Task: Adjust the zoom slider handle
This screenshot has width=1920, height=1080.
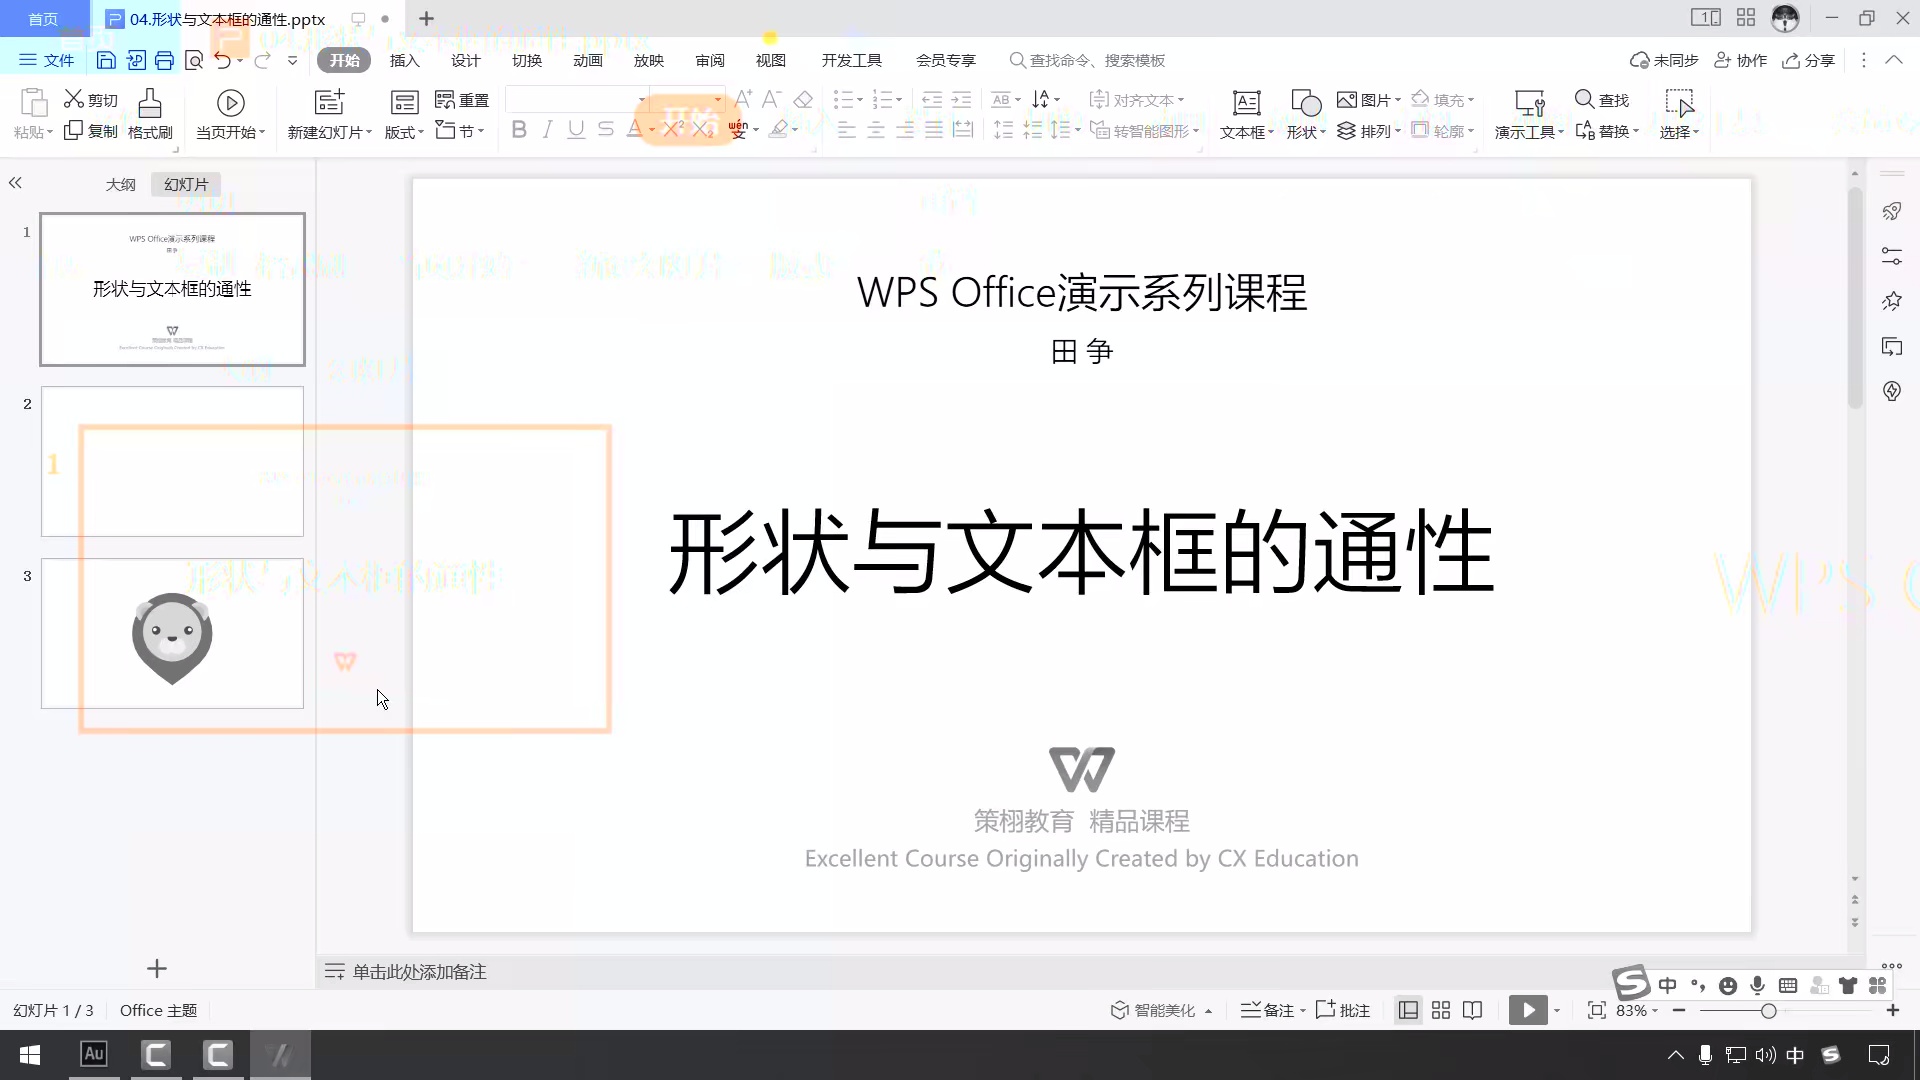Action: click(x=1768, y=1011)
